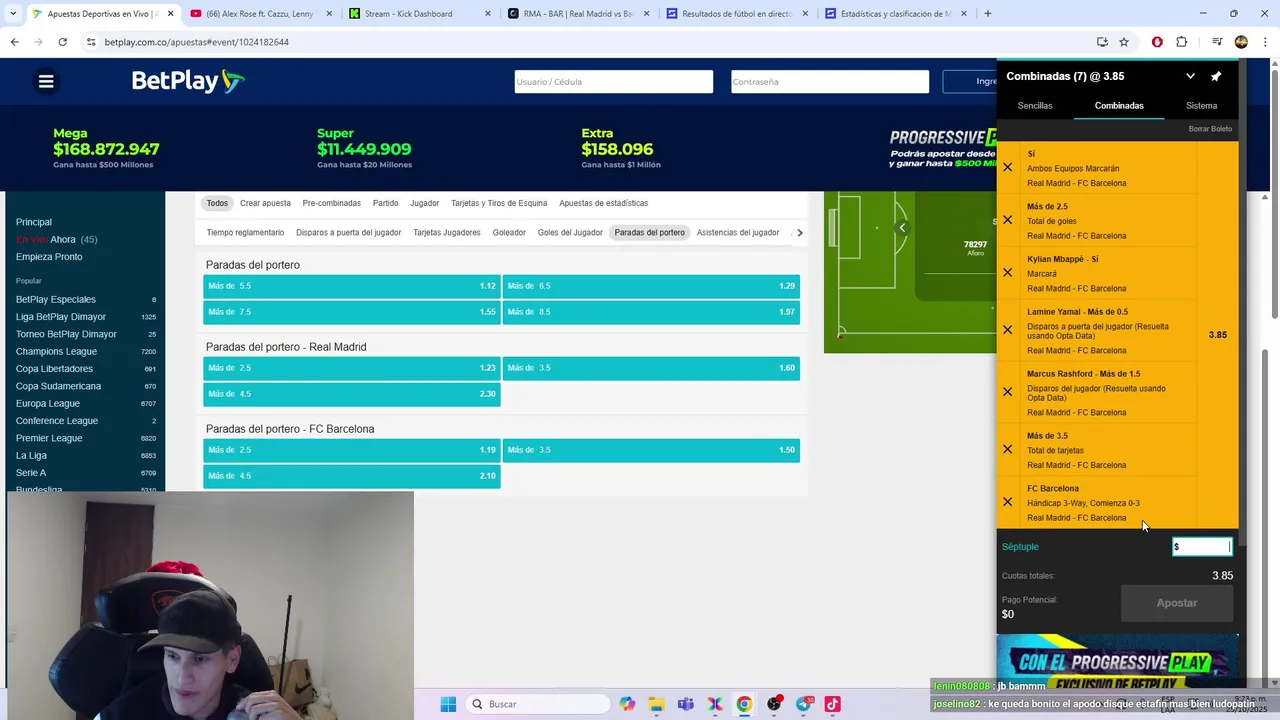Click the BetPlay logo
This screenshot has height=720, width=1280.
click(188, 82)
